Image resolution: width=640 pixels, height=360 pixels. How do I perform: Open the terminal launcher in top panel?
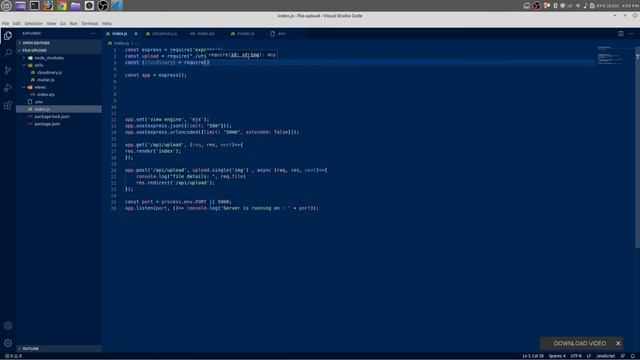34,6
